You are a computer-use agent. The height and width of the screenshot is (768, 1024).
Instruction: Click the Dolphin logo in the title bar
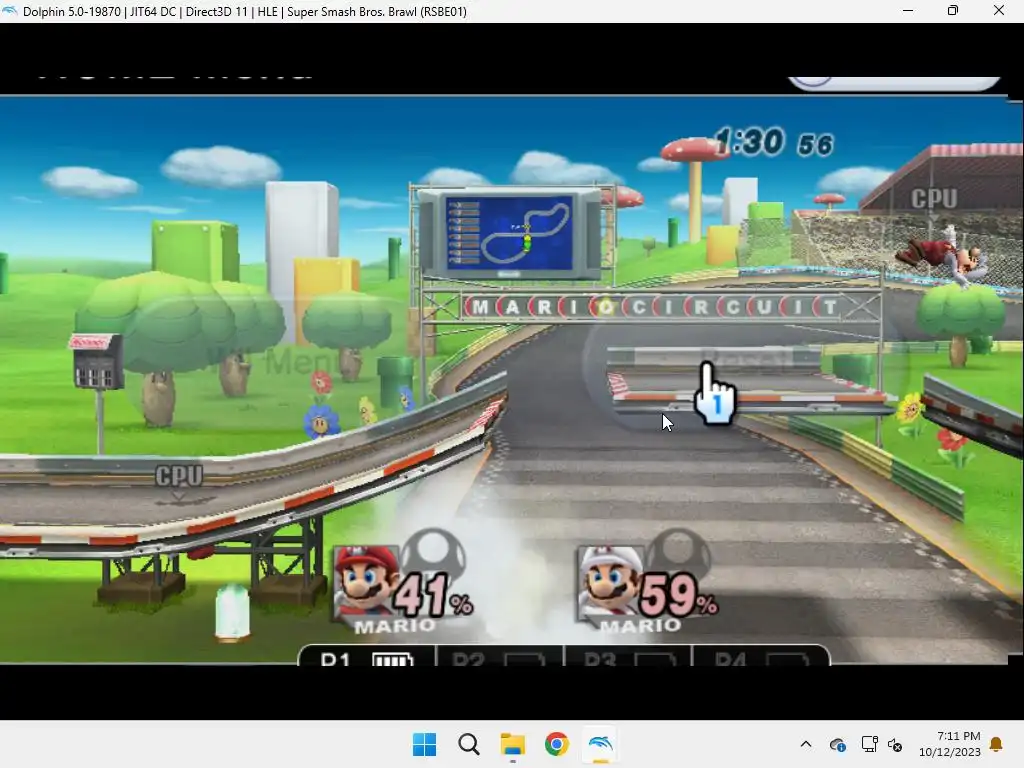coord(9,10)
